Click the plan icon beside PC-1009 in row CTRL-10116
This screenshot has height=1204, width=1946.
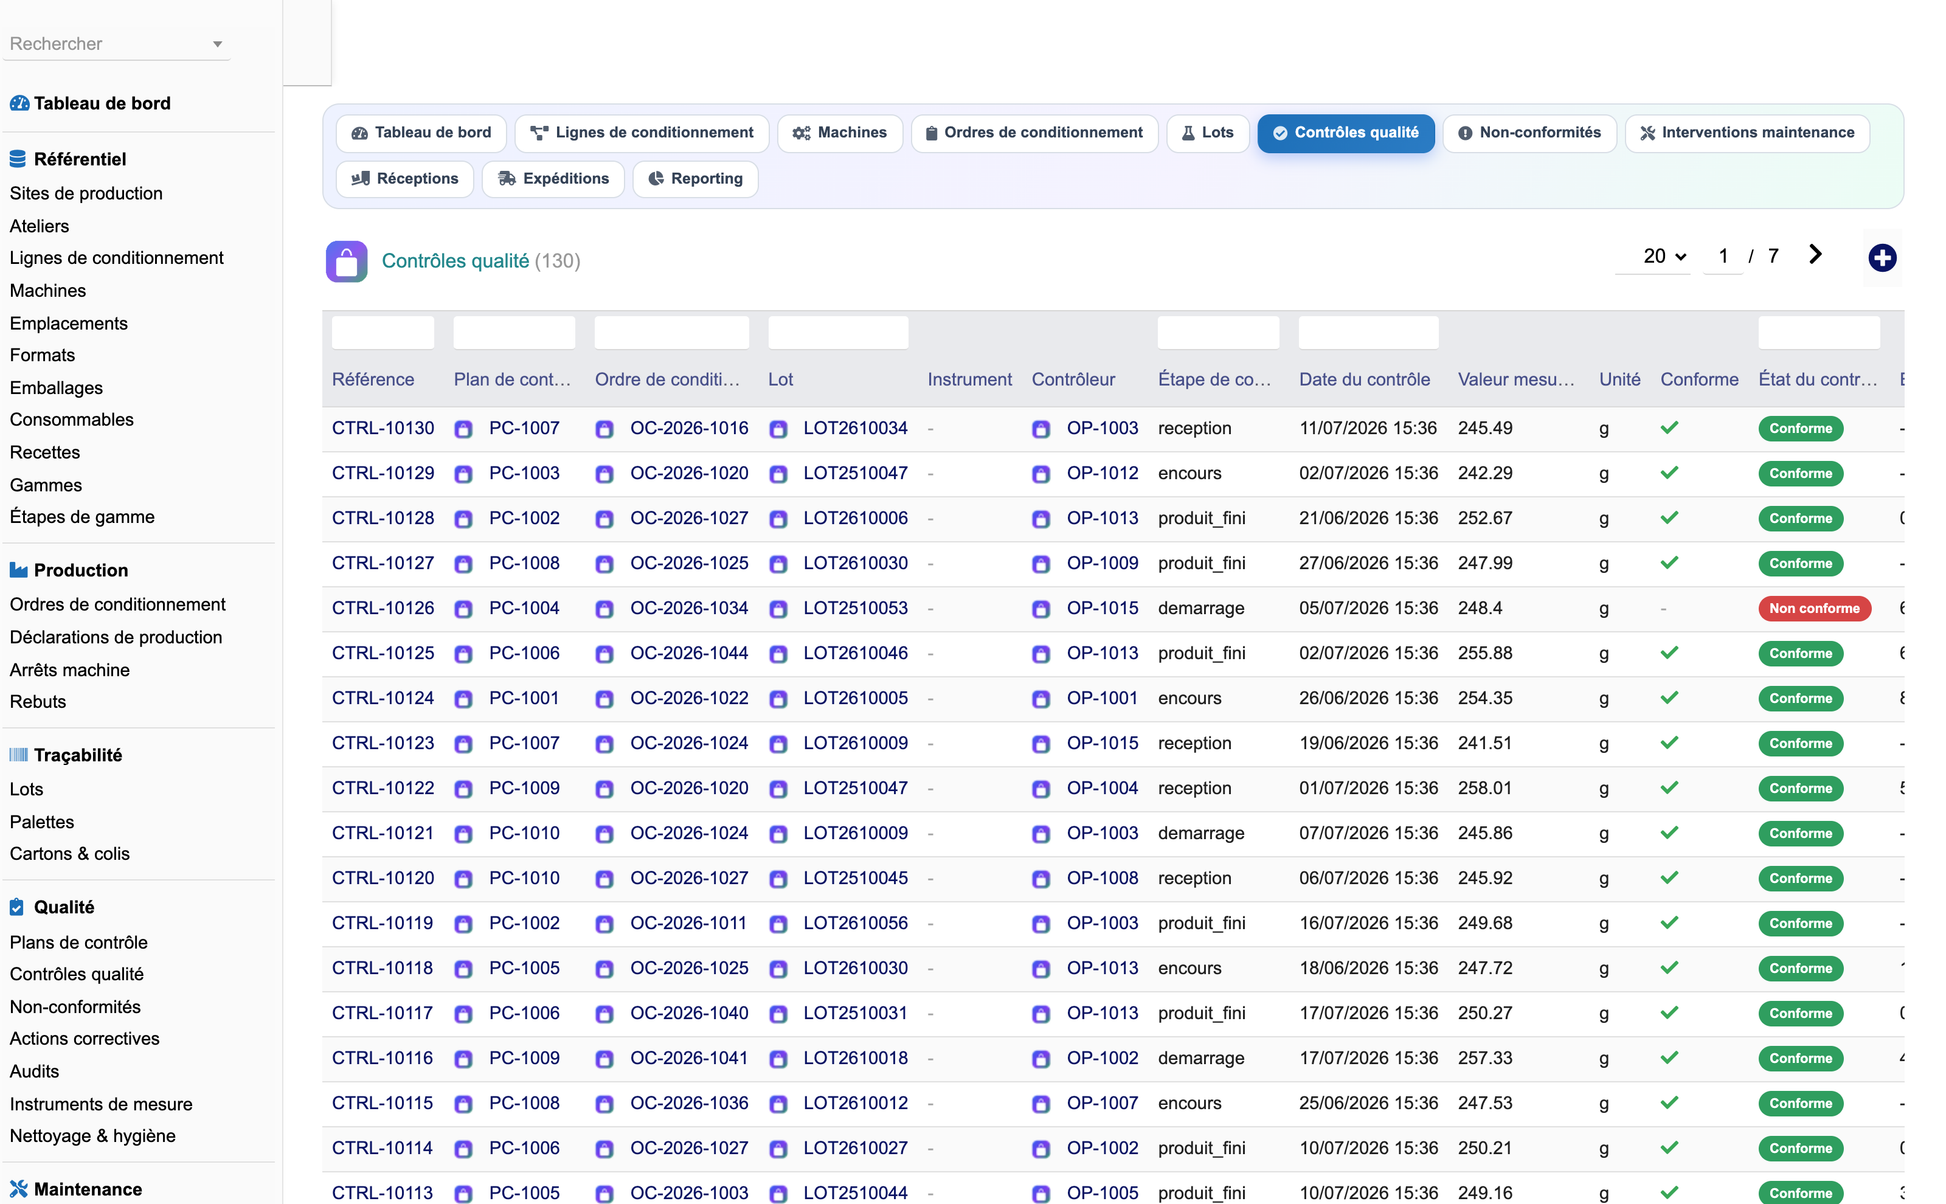click(463, 1059)
